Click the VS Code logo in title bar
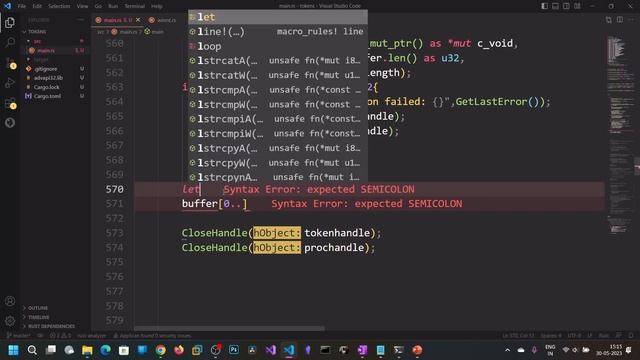The height and width of the screenshot is (360, 640). [x=7, y=6]
